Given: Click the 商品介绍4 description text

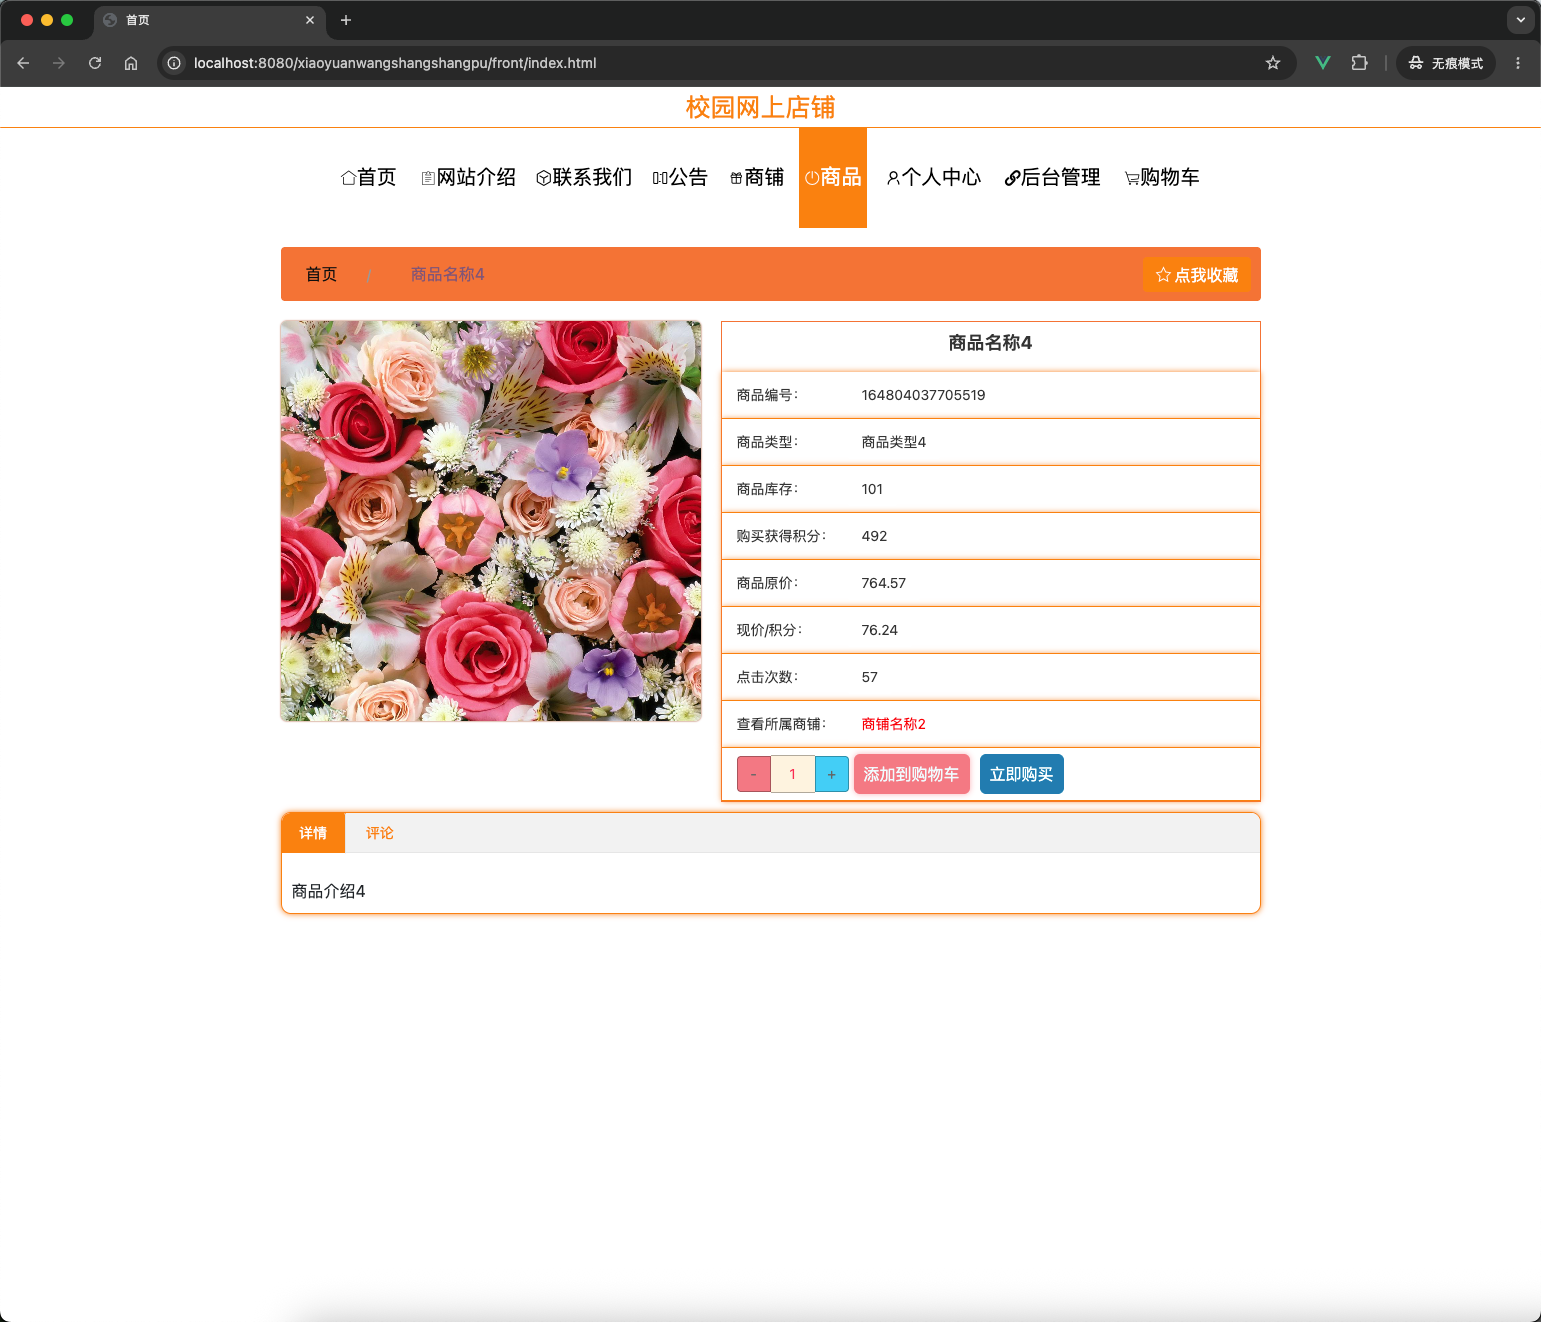Looking at the screenshot, I should tap(328, 891).
